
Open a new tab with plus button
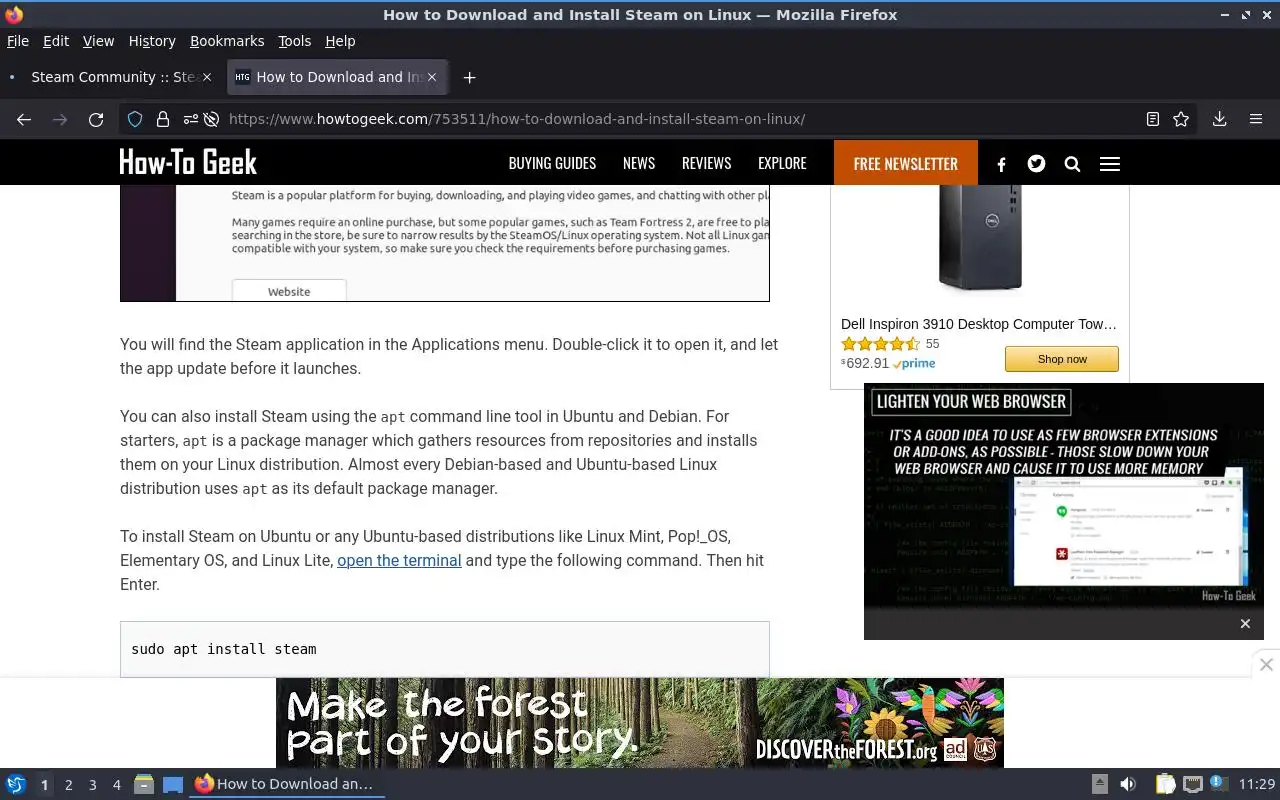point(469,77)
